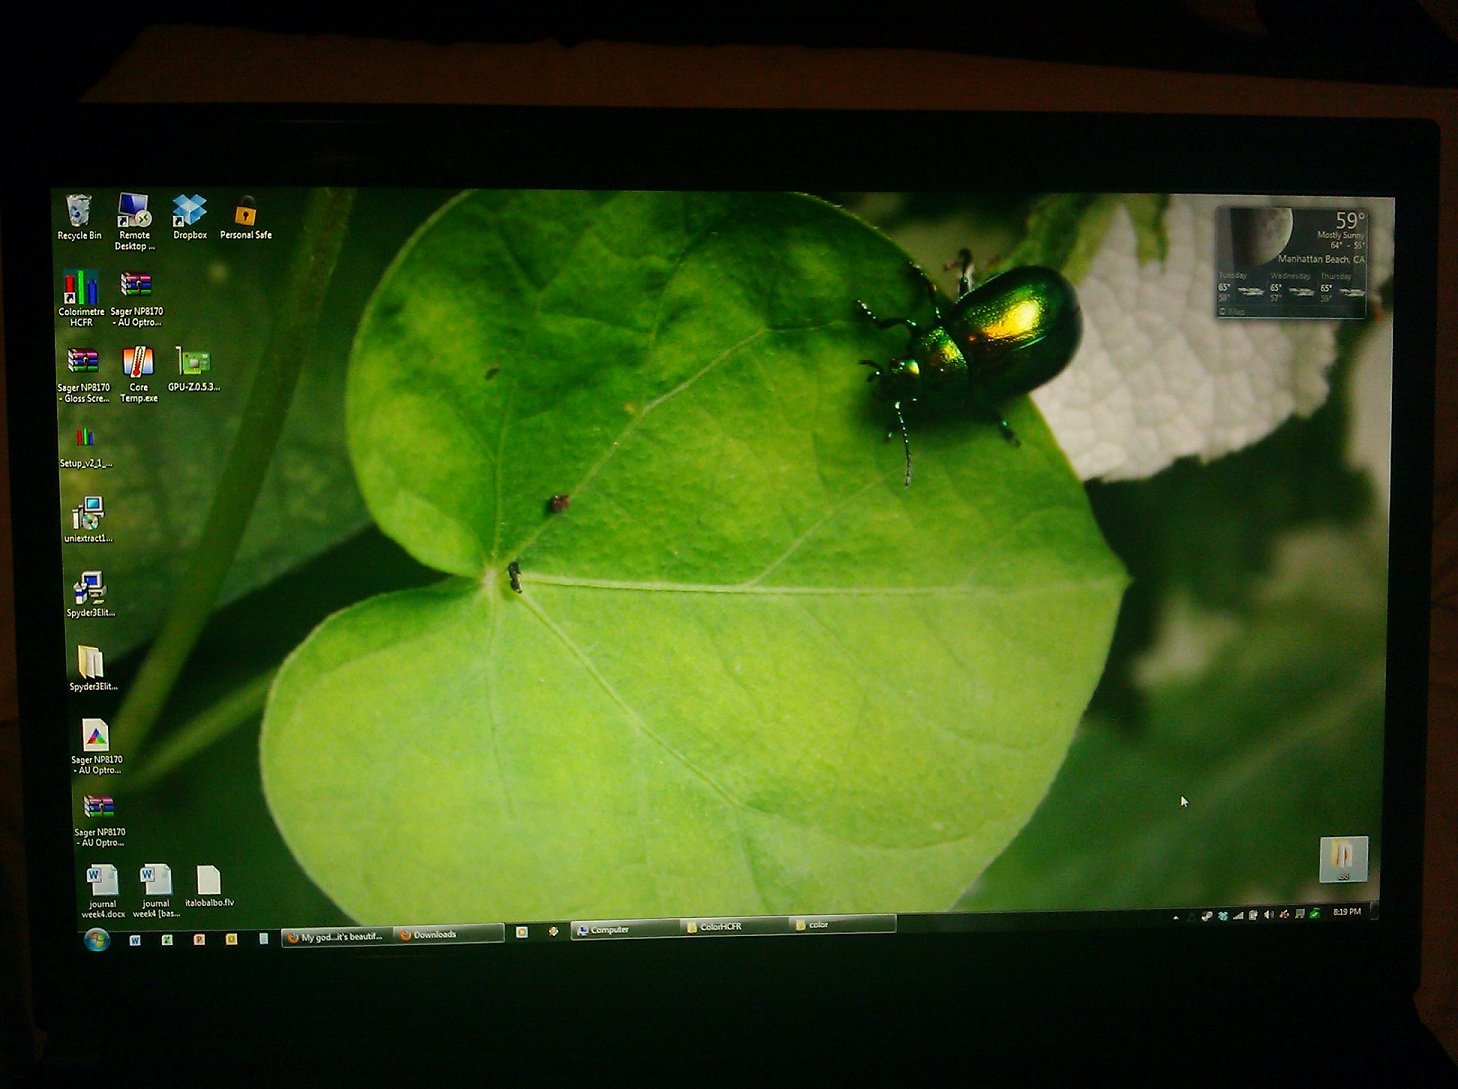Launch Word from the quick launch bar
1458x1089 pixels.
coord(134,940)
